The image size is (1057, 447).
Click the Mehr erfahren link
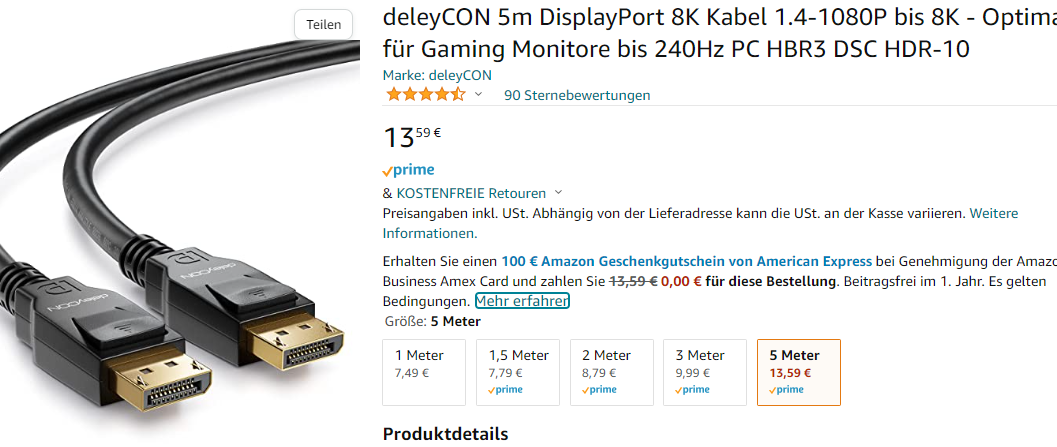522,301
